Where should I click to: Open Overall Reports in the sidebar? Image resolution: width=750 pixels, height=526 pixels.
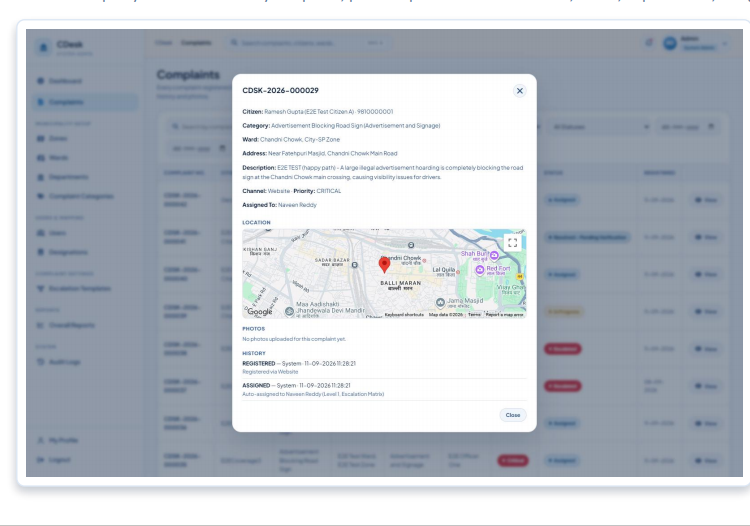tap(86, 325)
